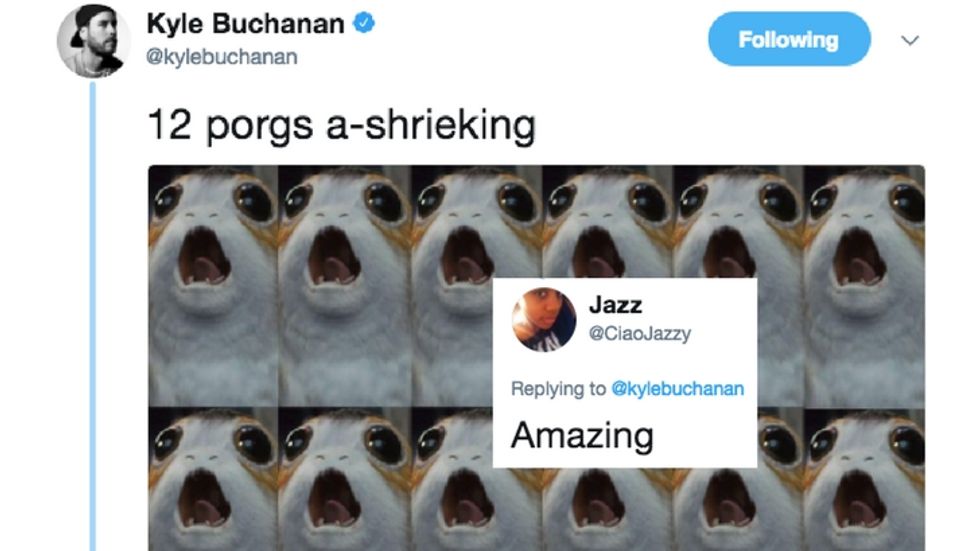980x551 pixels.
Task: Open the bottom-right porg image tile
Action: pyautogui.click(x=864, y=480)
